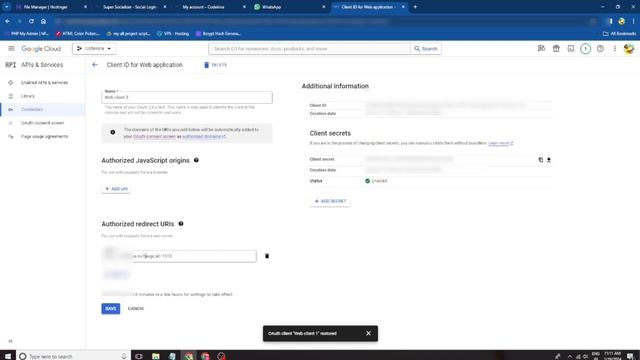
Task: Open Bcrypt Hash Generator bookmark
Action: (218, 33)
